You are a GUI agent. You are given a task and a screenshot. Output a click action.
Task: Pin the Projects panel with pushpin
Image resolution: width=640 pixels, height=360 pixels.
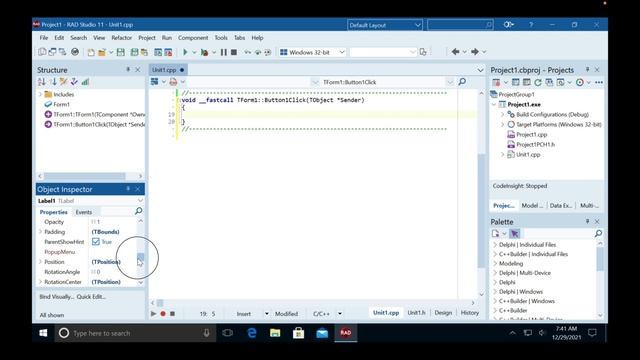(587, 70)
